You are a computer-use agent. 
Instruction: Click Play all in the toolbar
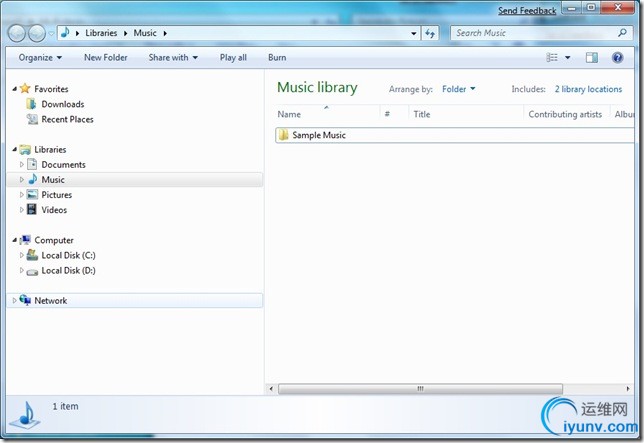233,57
